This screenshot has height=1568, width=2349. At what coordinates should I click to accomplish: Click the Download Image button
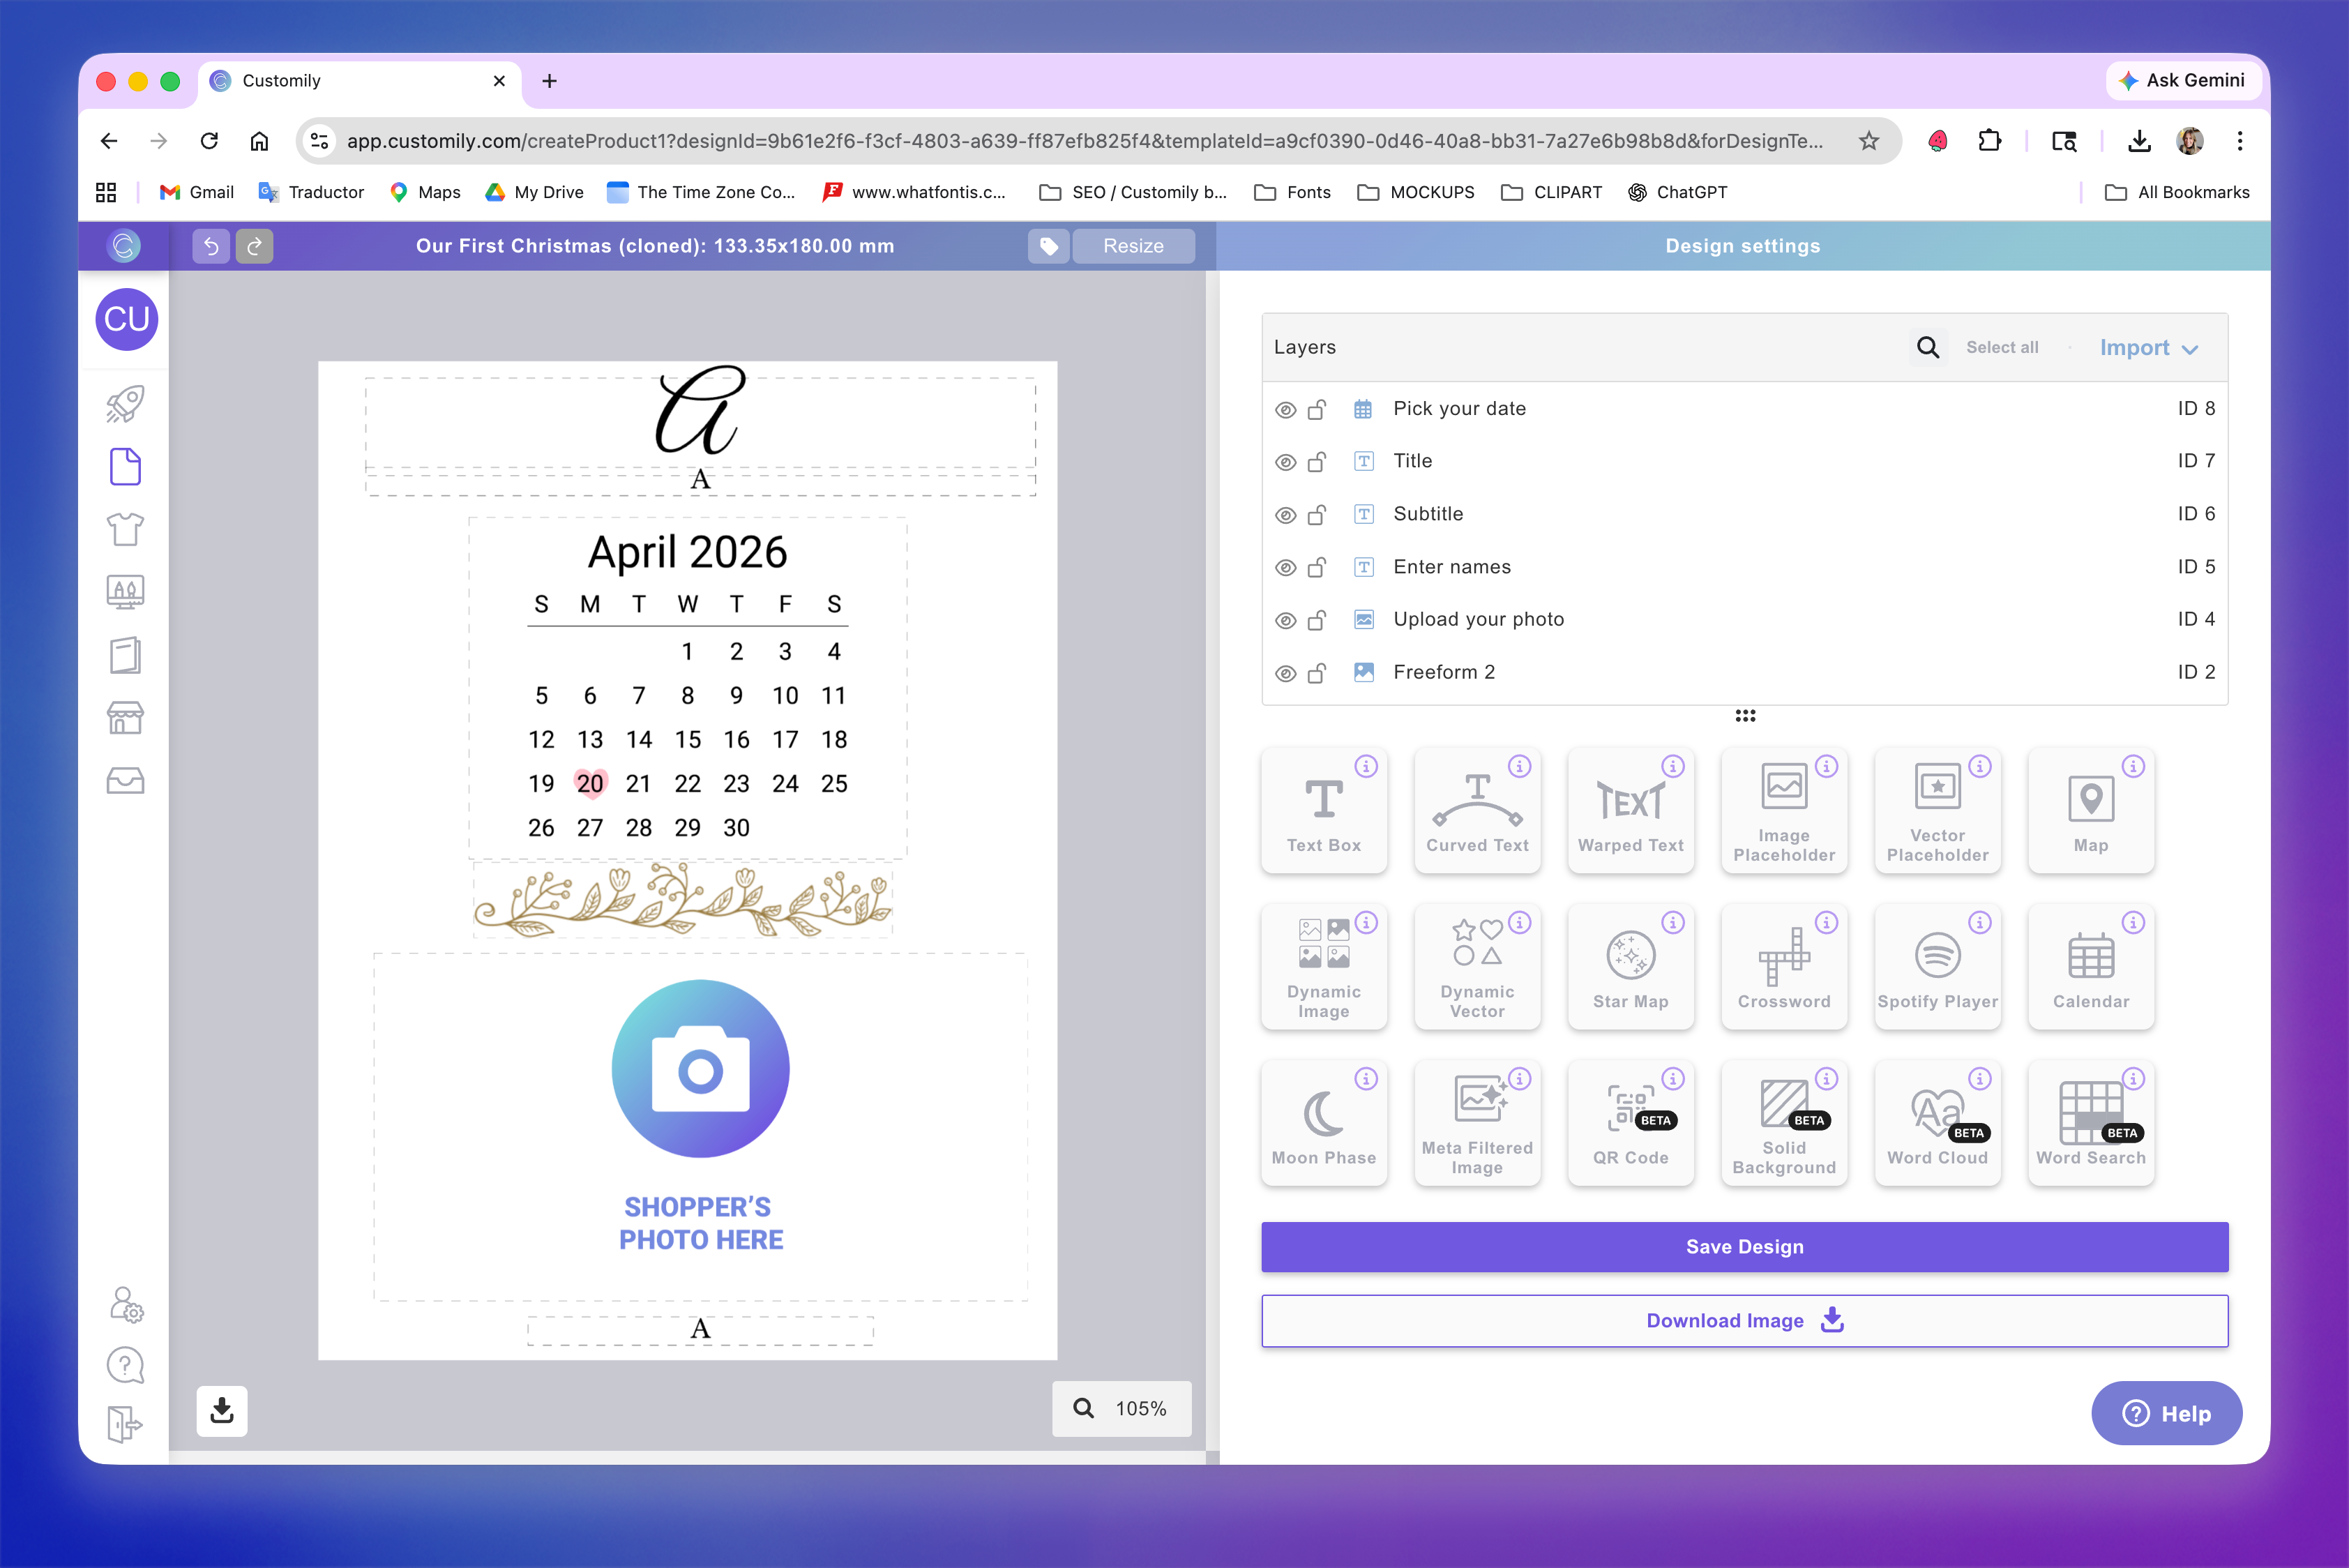1744,1321
